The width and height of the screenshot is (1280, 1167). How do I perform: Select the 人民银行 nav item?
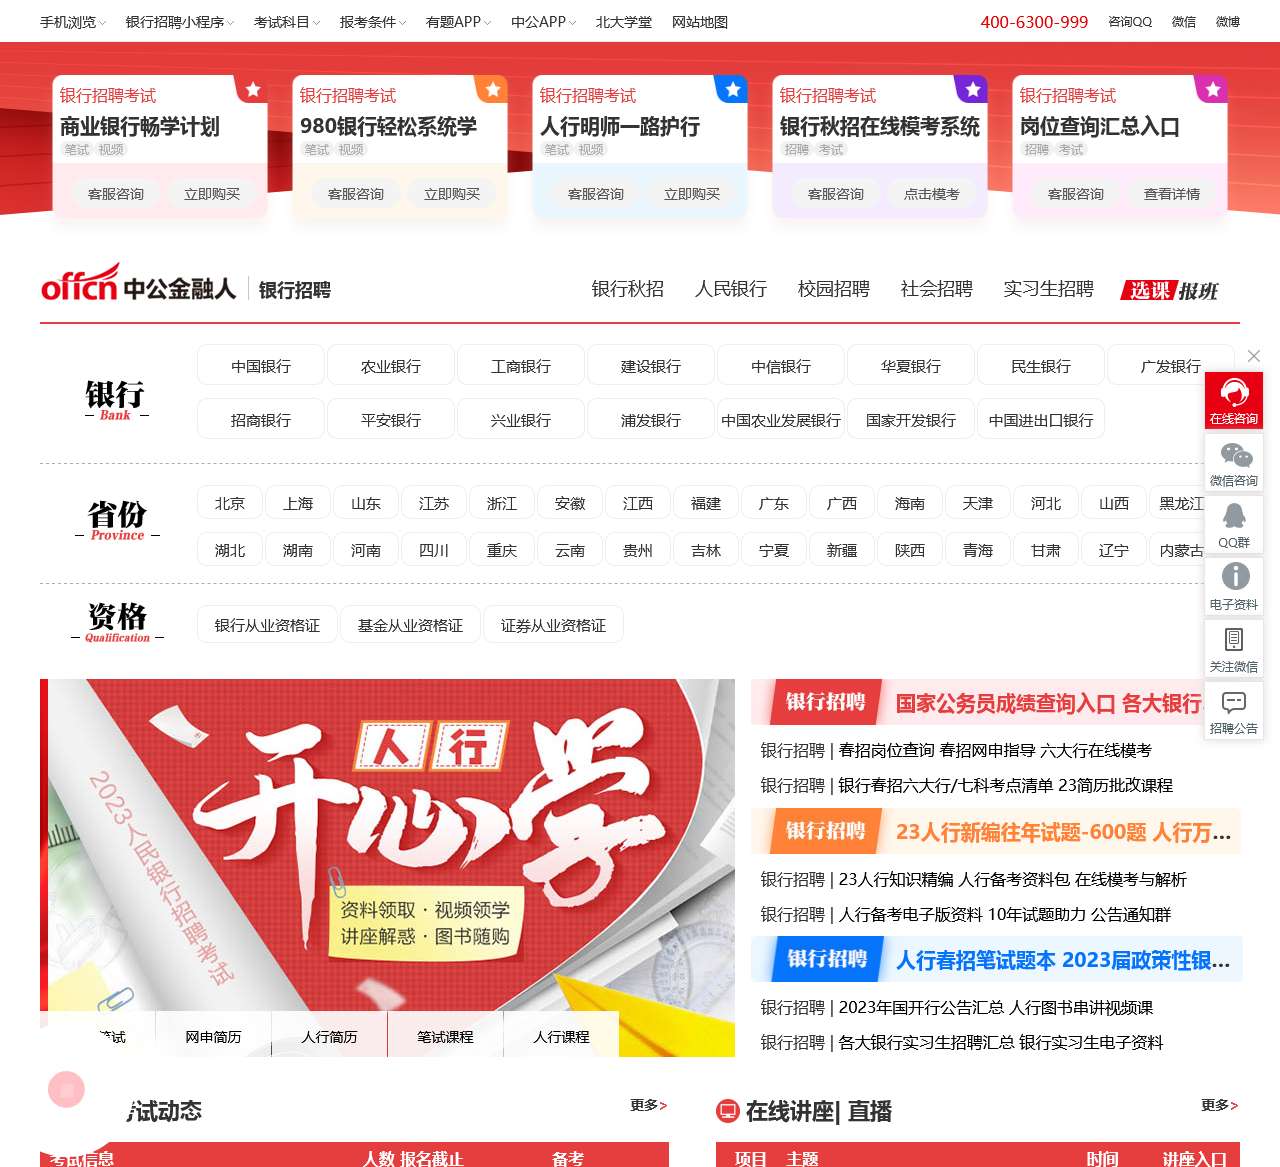[x=731, y=289]
